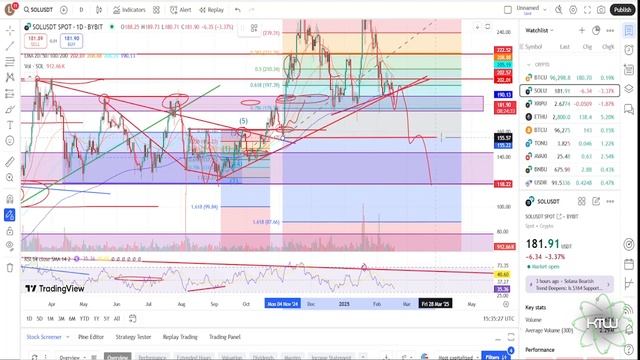Select the forecasting and measurement tool
This screenshot has width=640, height=360.
point(10,93)
